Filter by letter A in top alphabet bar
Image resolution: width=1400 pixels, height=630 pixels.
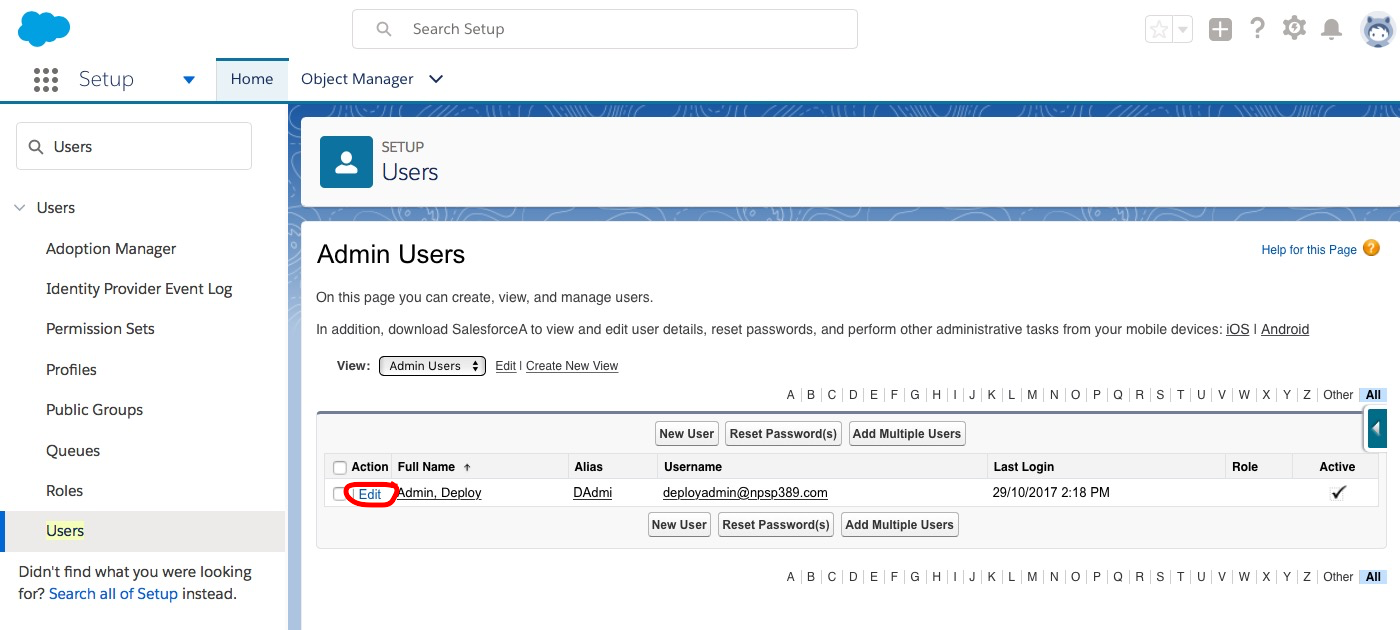tap(790, 395)
